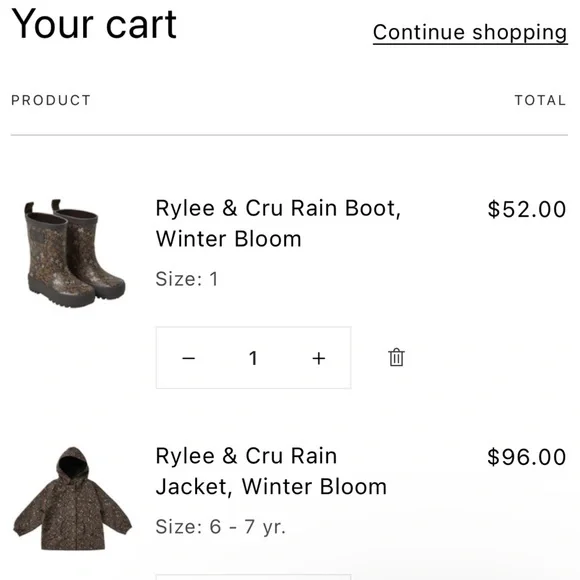Focus the Rain Boot quantity field showing 1

(x=253, y=358)
